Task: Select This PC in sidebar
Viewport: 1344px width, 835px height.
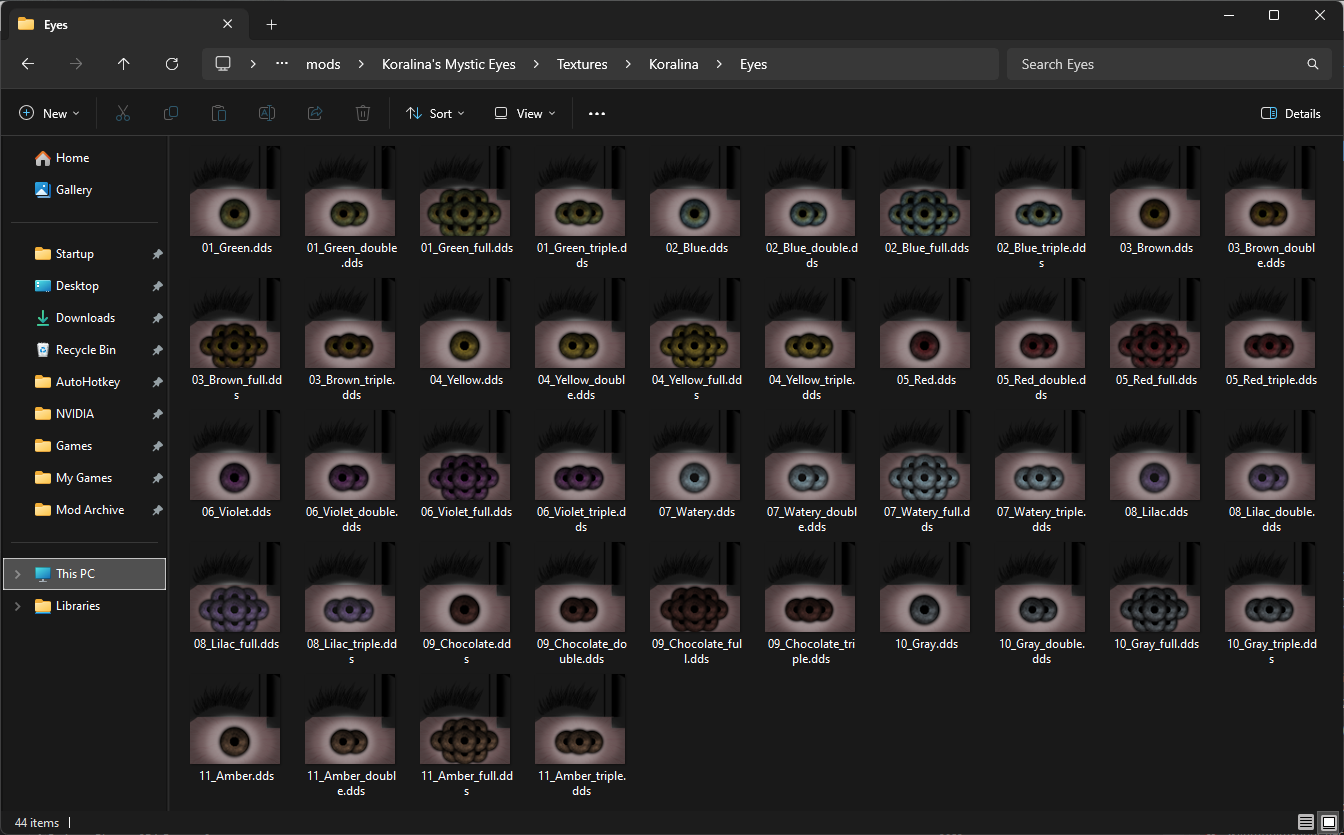Action: point(85,574)
